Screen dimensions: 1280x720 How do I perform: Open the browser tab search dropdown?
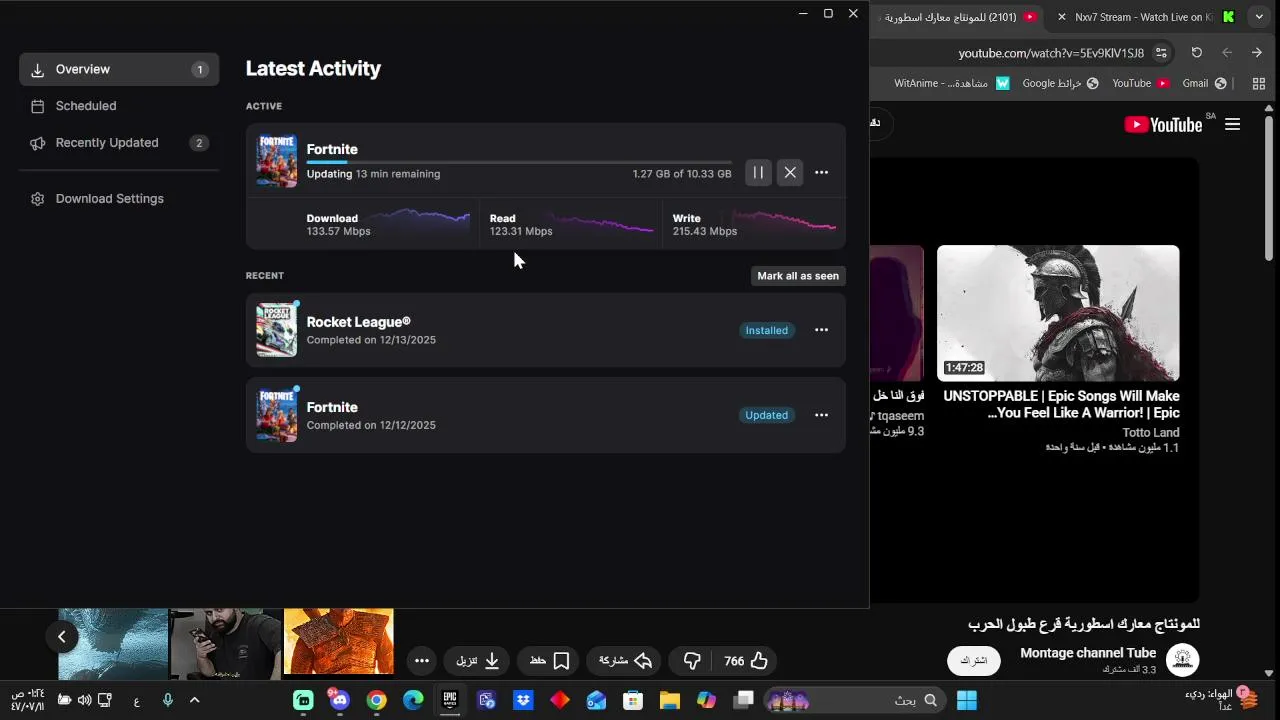click(1260, 17)
